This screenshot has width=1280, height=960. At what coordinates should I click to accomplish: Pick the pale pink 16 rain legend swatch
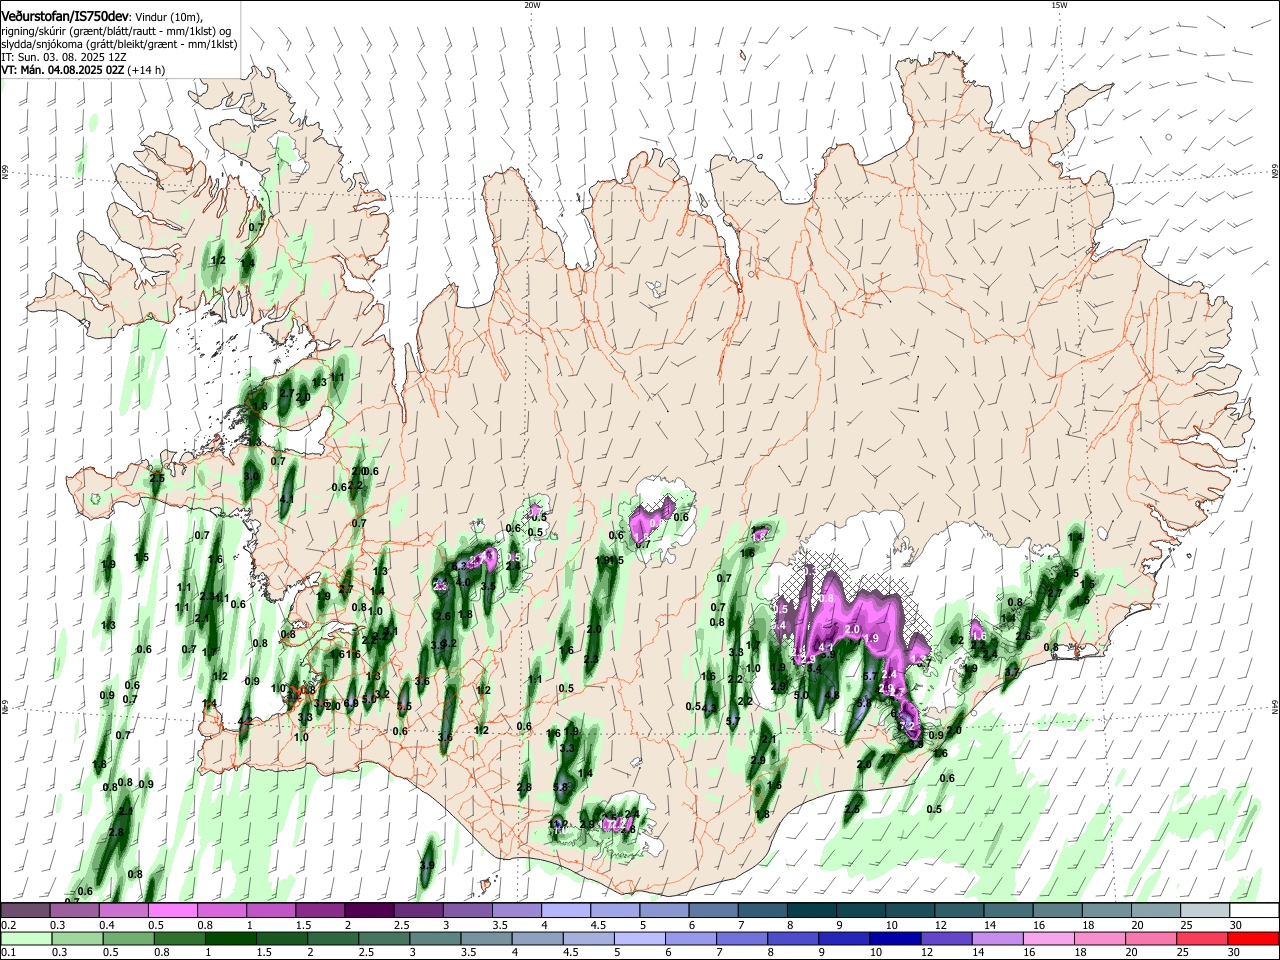(1050, 938)
